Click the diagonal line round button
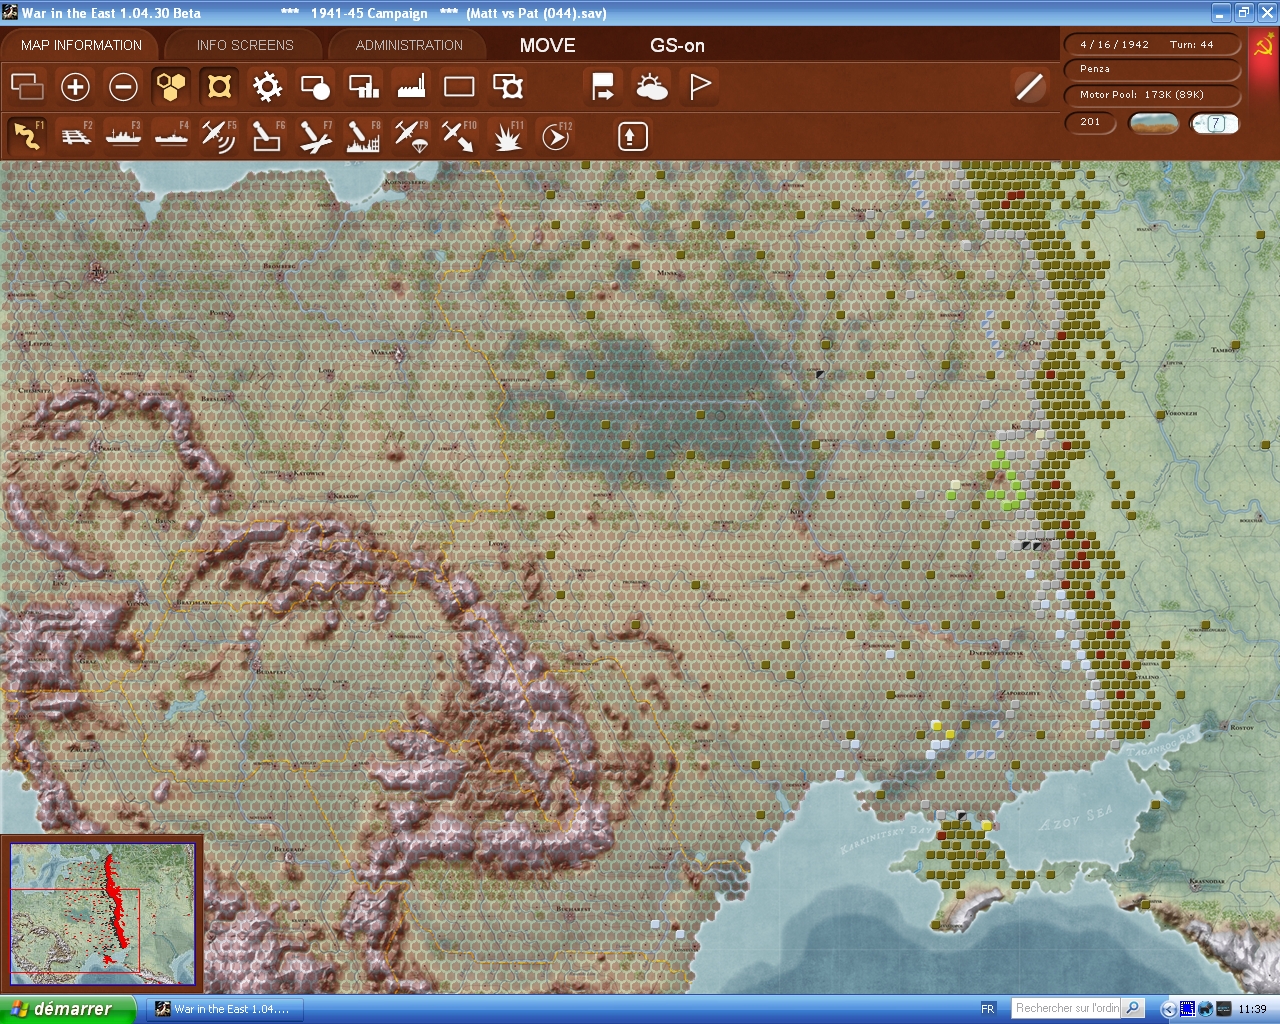 coord(1029,87)
